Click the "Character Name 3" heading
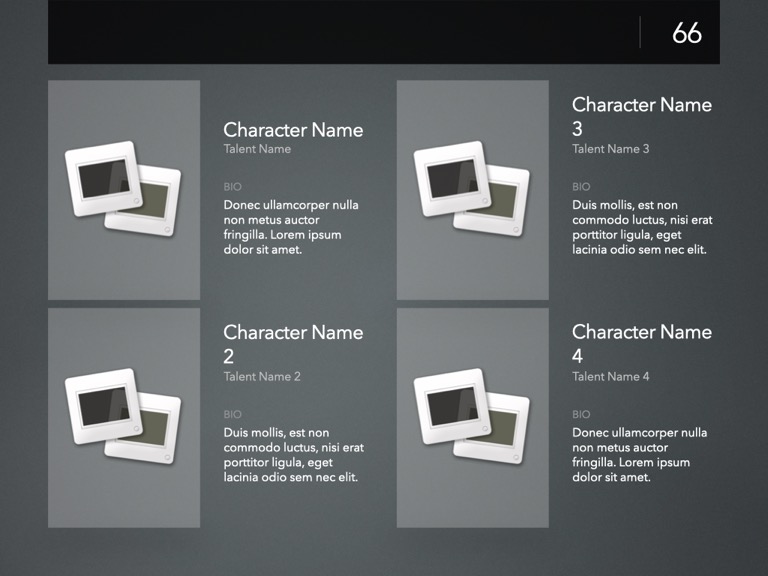768x576 pixels. [x=641, y=116]
